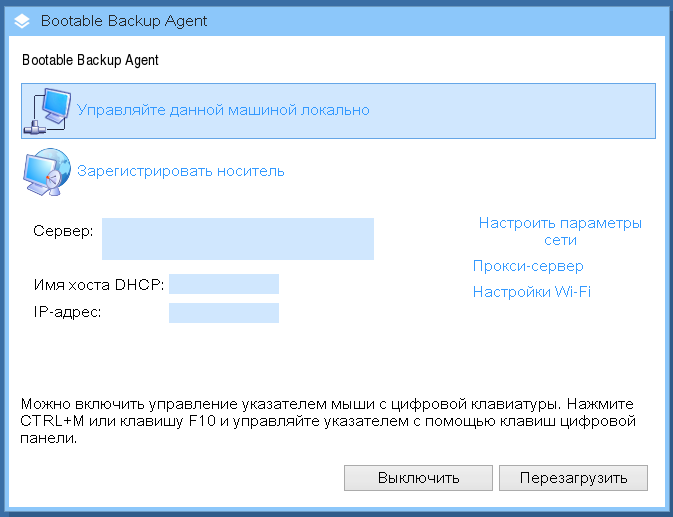The height and width of the screenshot is (517, 673).
Task: Click empty area of highlighted local management row
Action: 511,111
